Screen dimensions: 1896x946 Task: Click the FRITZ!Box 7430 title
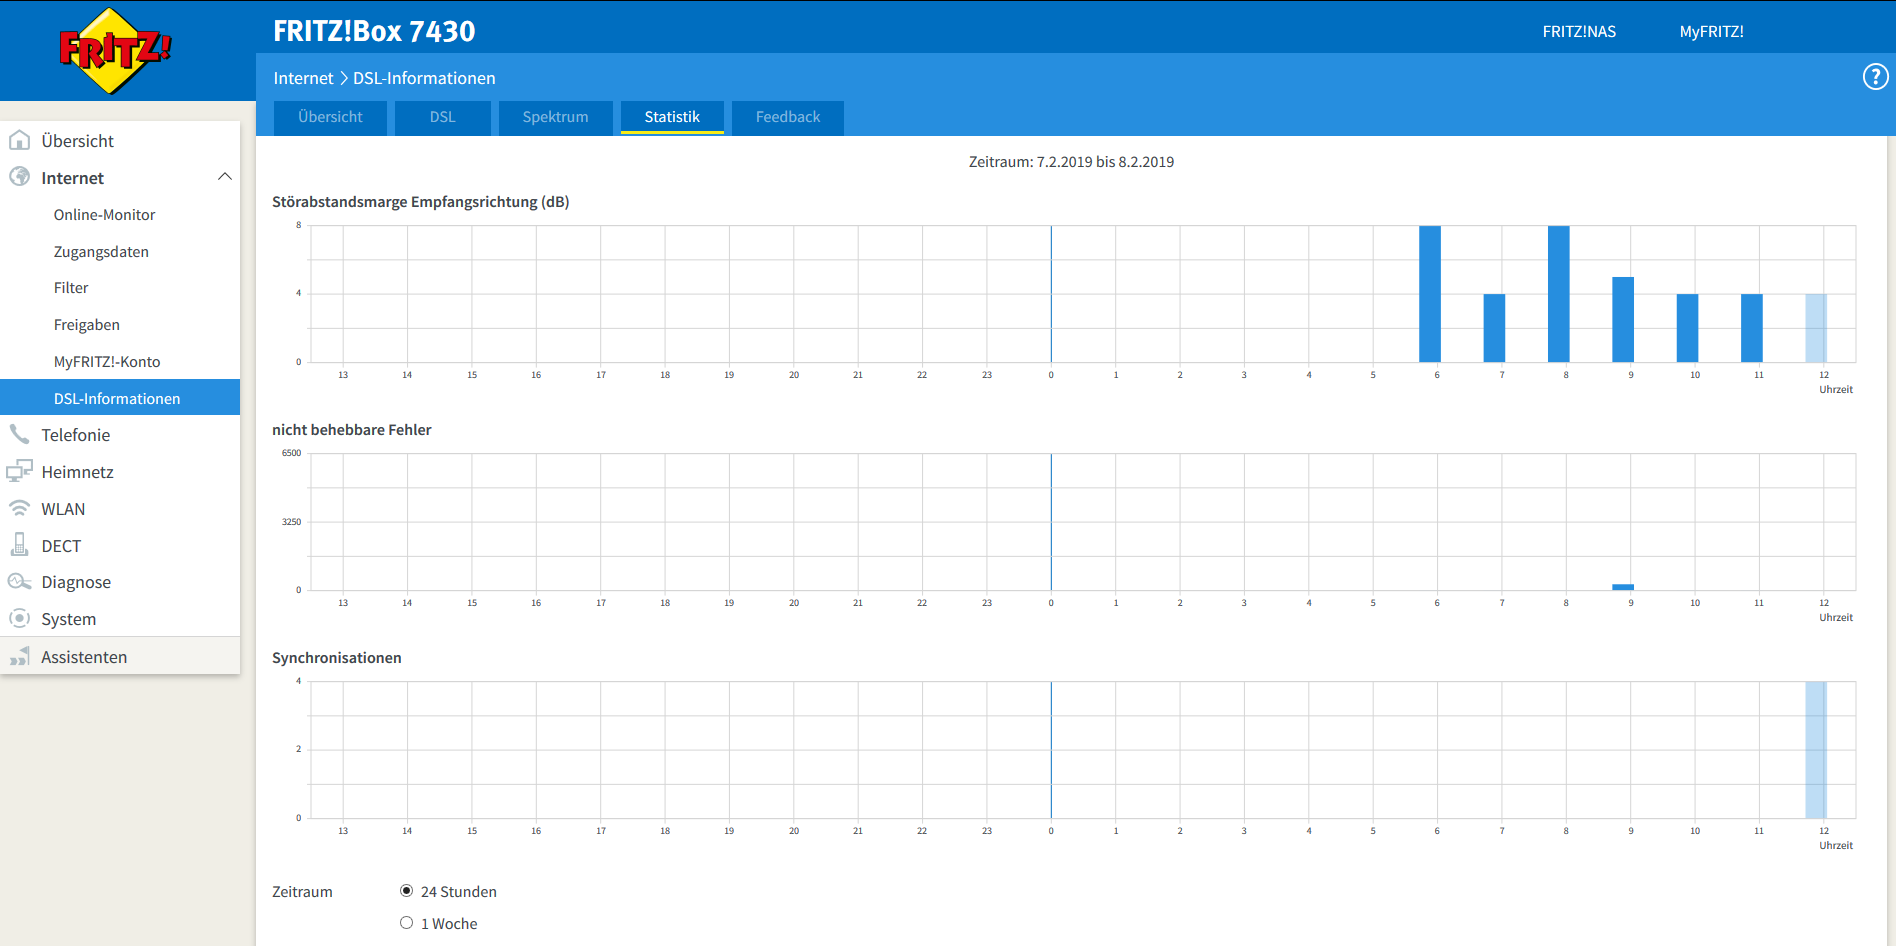(374, 31)
